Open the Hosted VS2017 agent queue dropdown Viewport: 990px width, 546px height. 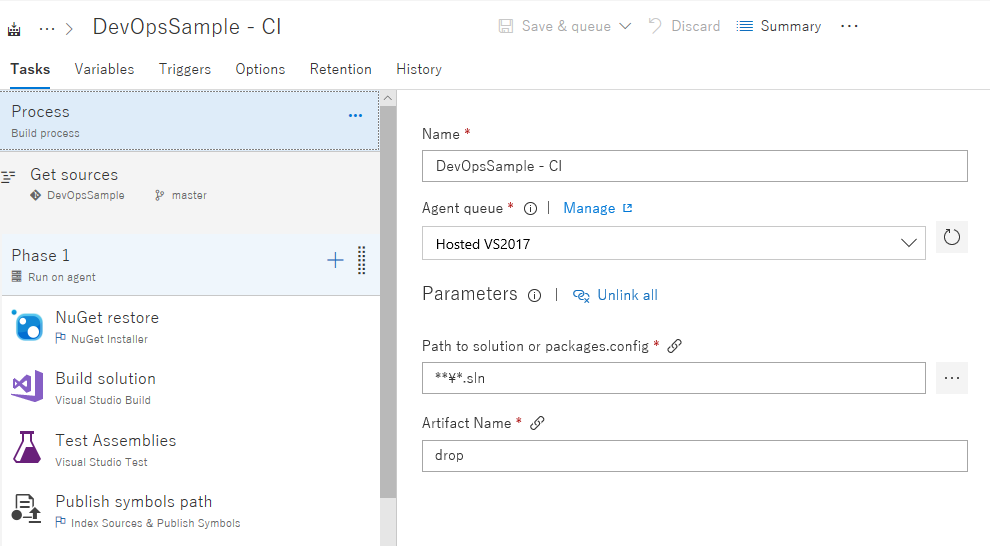[x=674, y=244]
